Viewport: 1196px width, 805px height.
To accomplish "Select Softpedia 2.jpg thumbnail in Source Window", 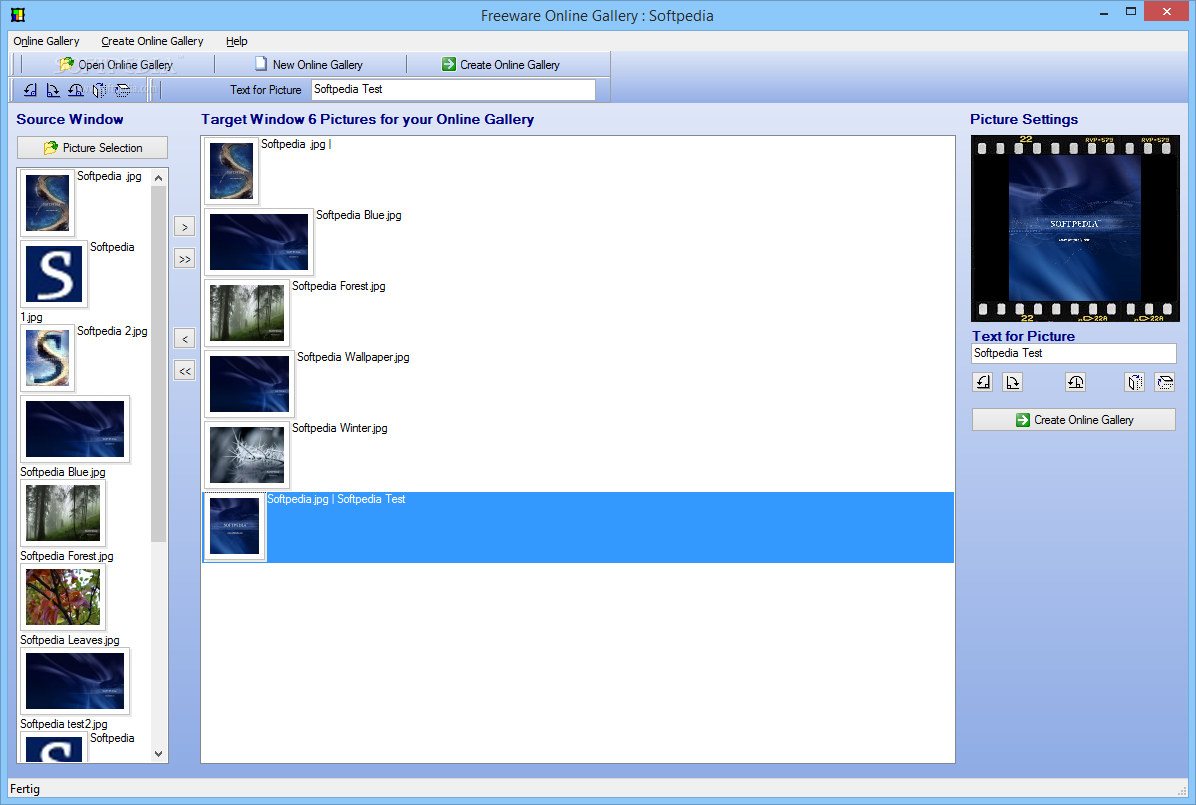I will point(47,358).
